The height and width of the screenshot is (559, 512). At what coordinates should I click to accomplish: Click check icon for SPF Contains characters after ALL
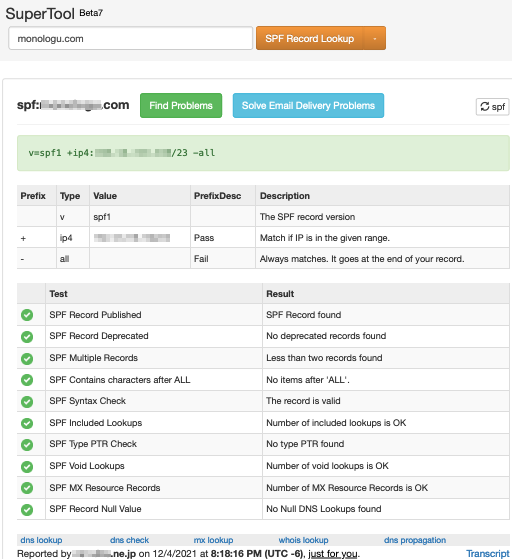(x=27, y=380)
